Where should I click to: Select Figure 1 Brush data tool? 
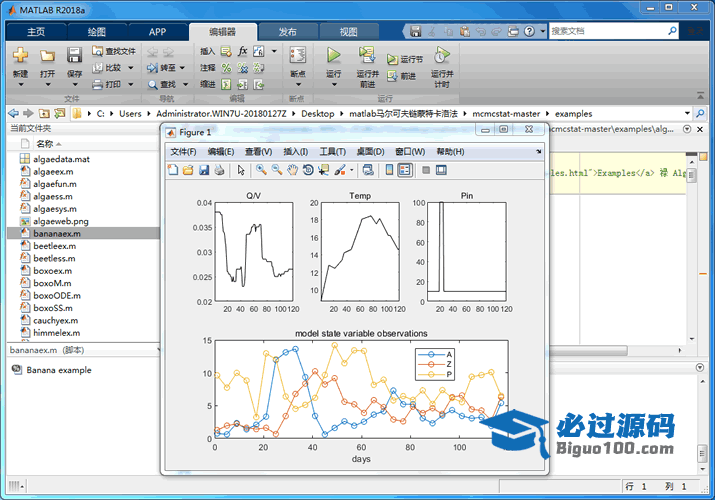(340, 170)
